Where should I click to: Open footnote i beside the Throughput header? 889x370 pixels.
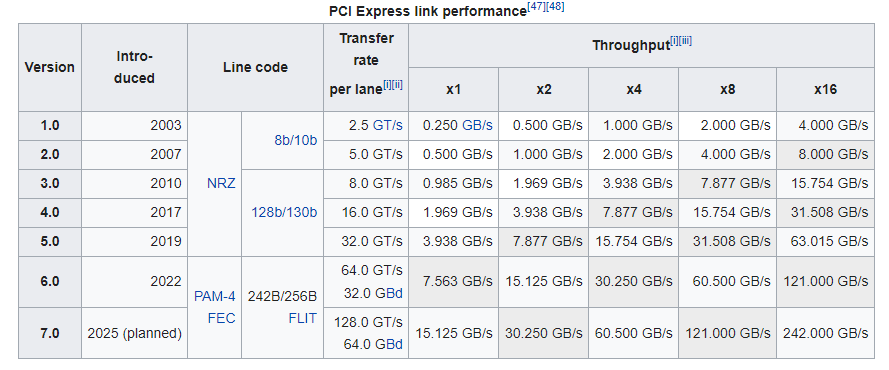click(674, 41)
